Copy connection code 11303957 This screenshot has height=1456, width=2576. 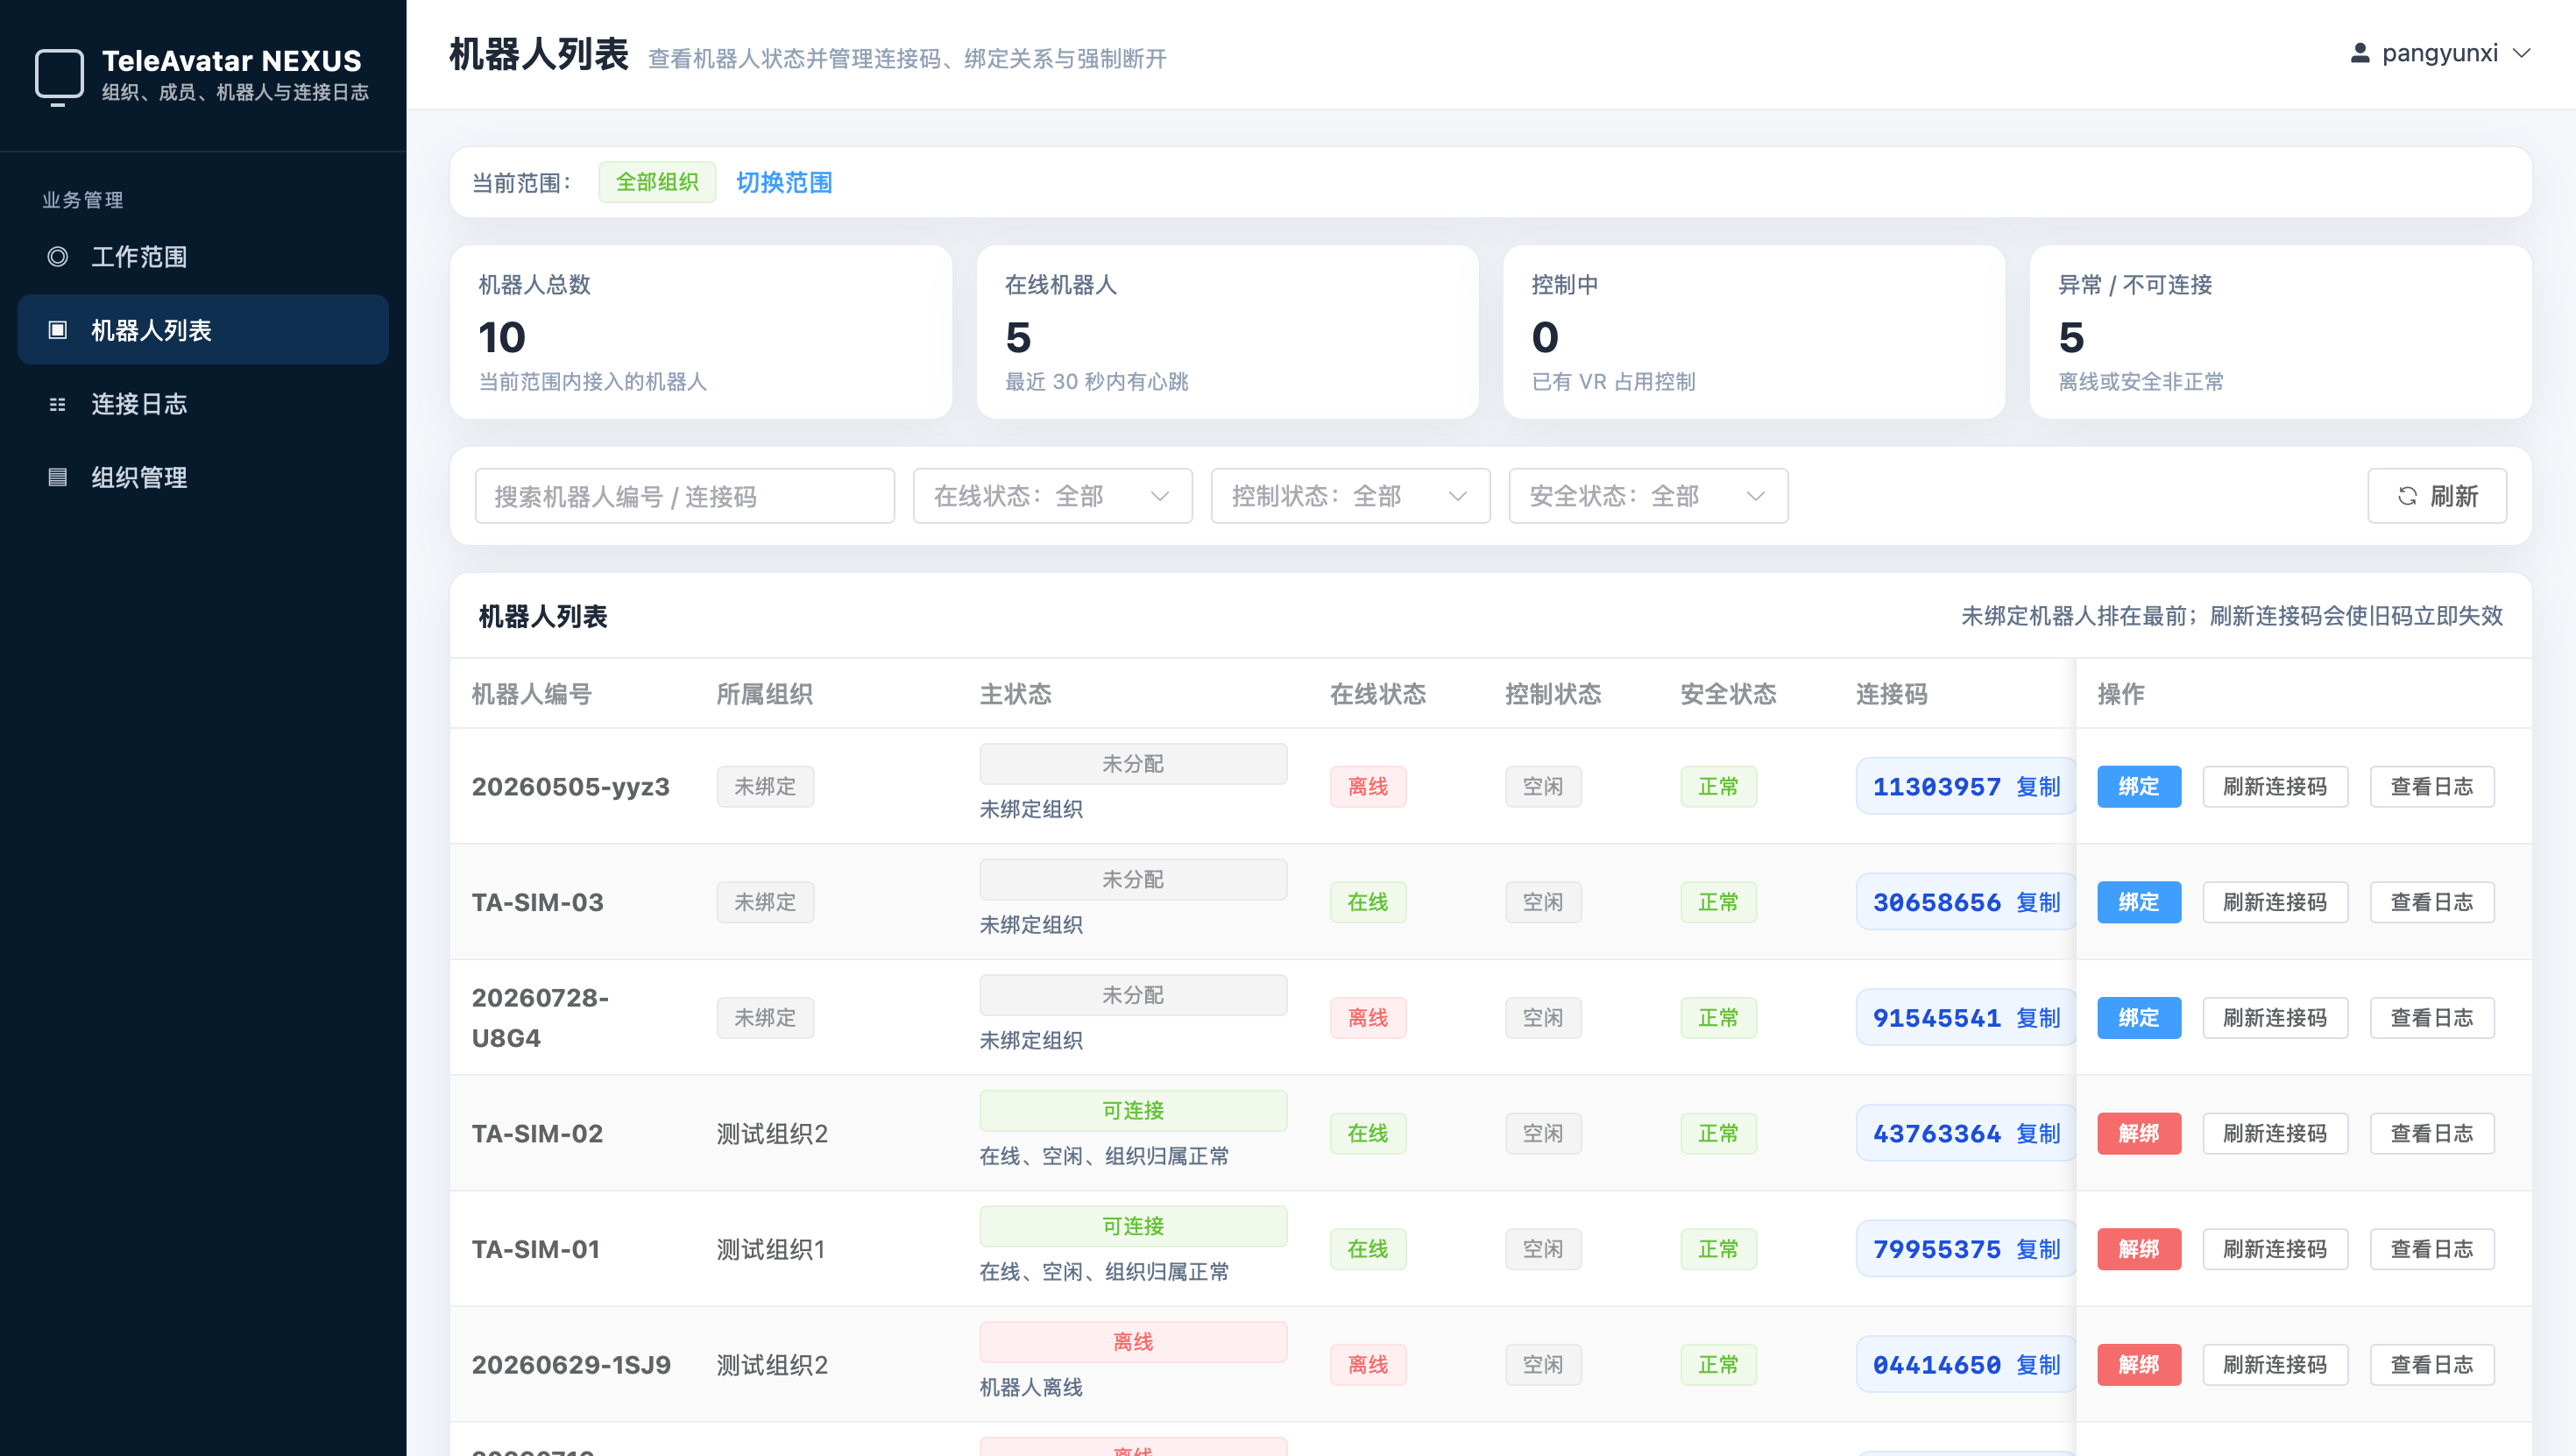(x=2038, y=787)
